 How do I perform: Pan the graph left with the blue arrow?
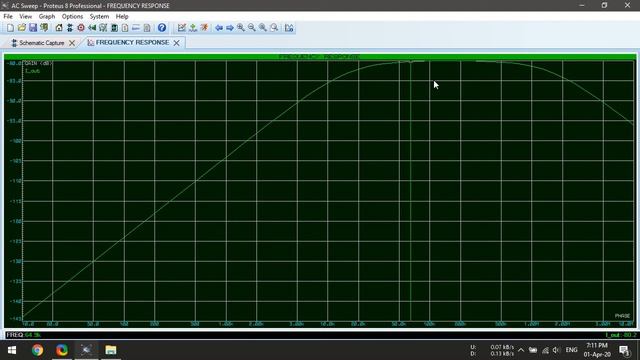click(x=219, y=28)
